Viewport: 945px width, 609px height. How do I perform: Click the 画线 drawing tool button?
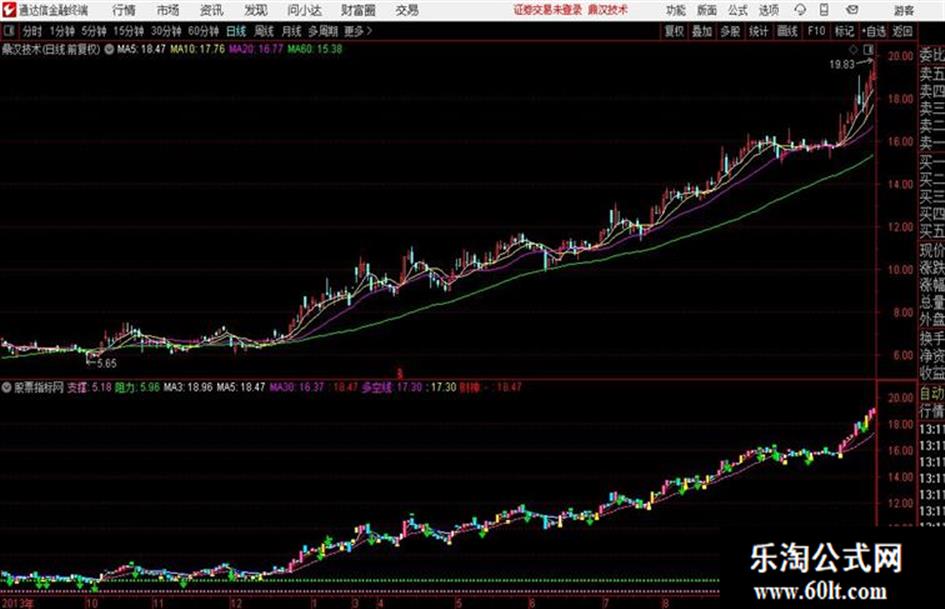click(787, 31)
